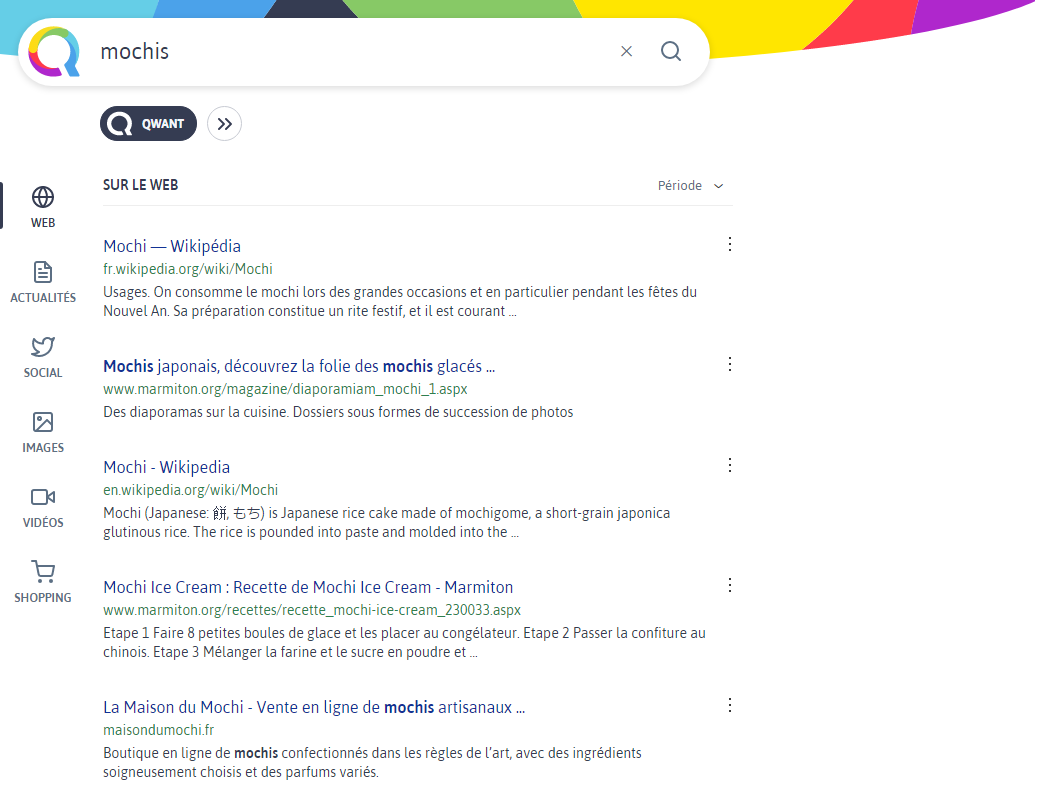This screenshot has height=788, width=1037.
Task: Open the Mochi — Wikipédia result
Action: pyautogui.click(x=172, y=246)
